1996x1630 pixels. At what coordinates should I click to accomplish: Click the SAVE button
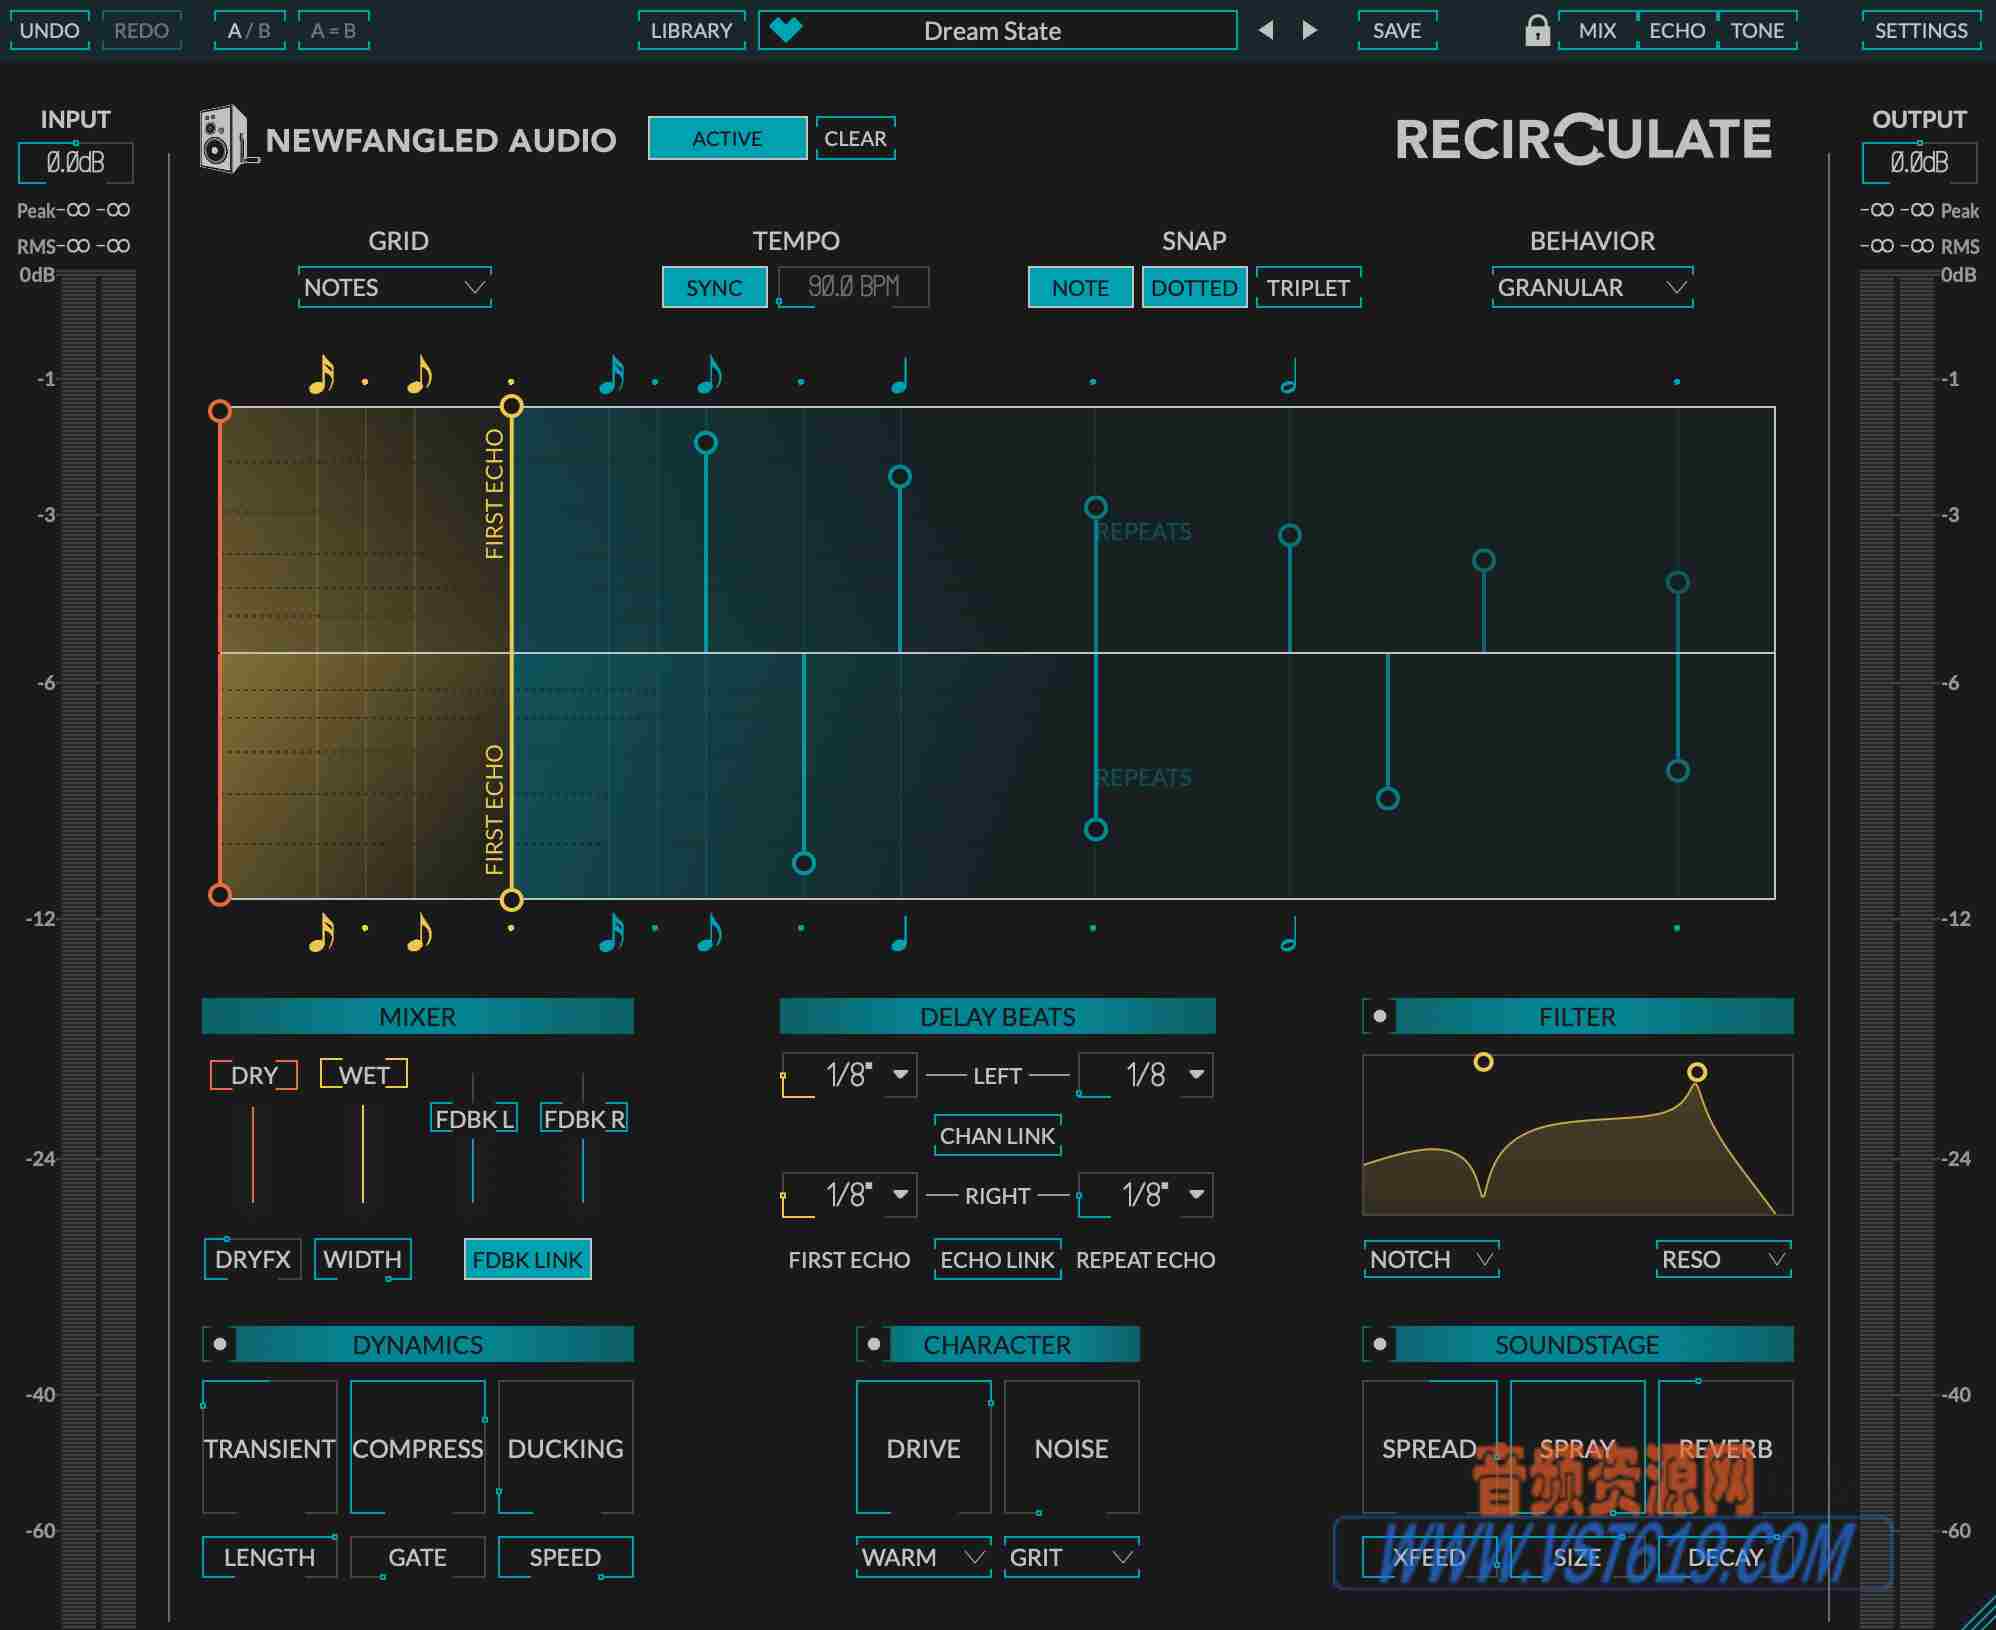1396,30
